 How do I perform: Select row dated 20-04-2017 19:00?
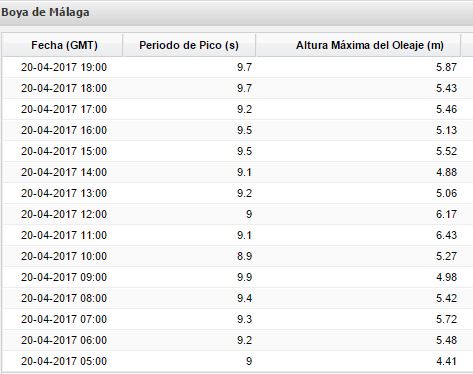coord(231,67)
